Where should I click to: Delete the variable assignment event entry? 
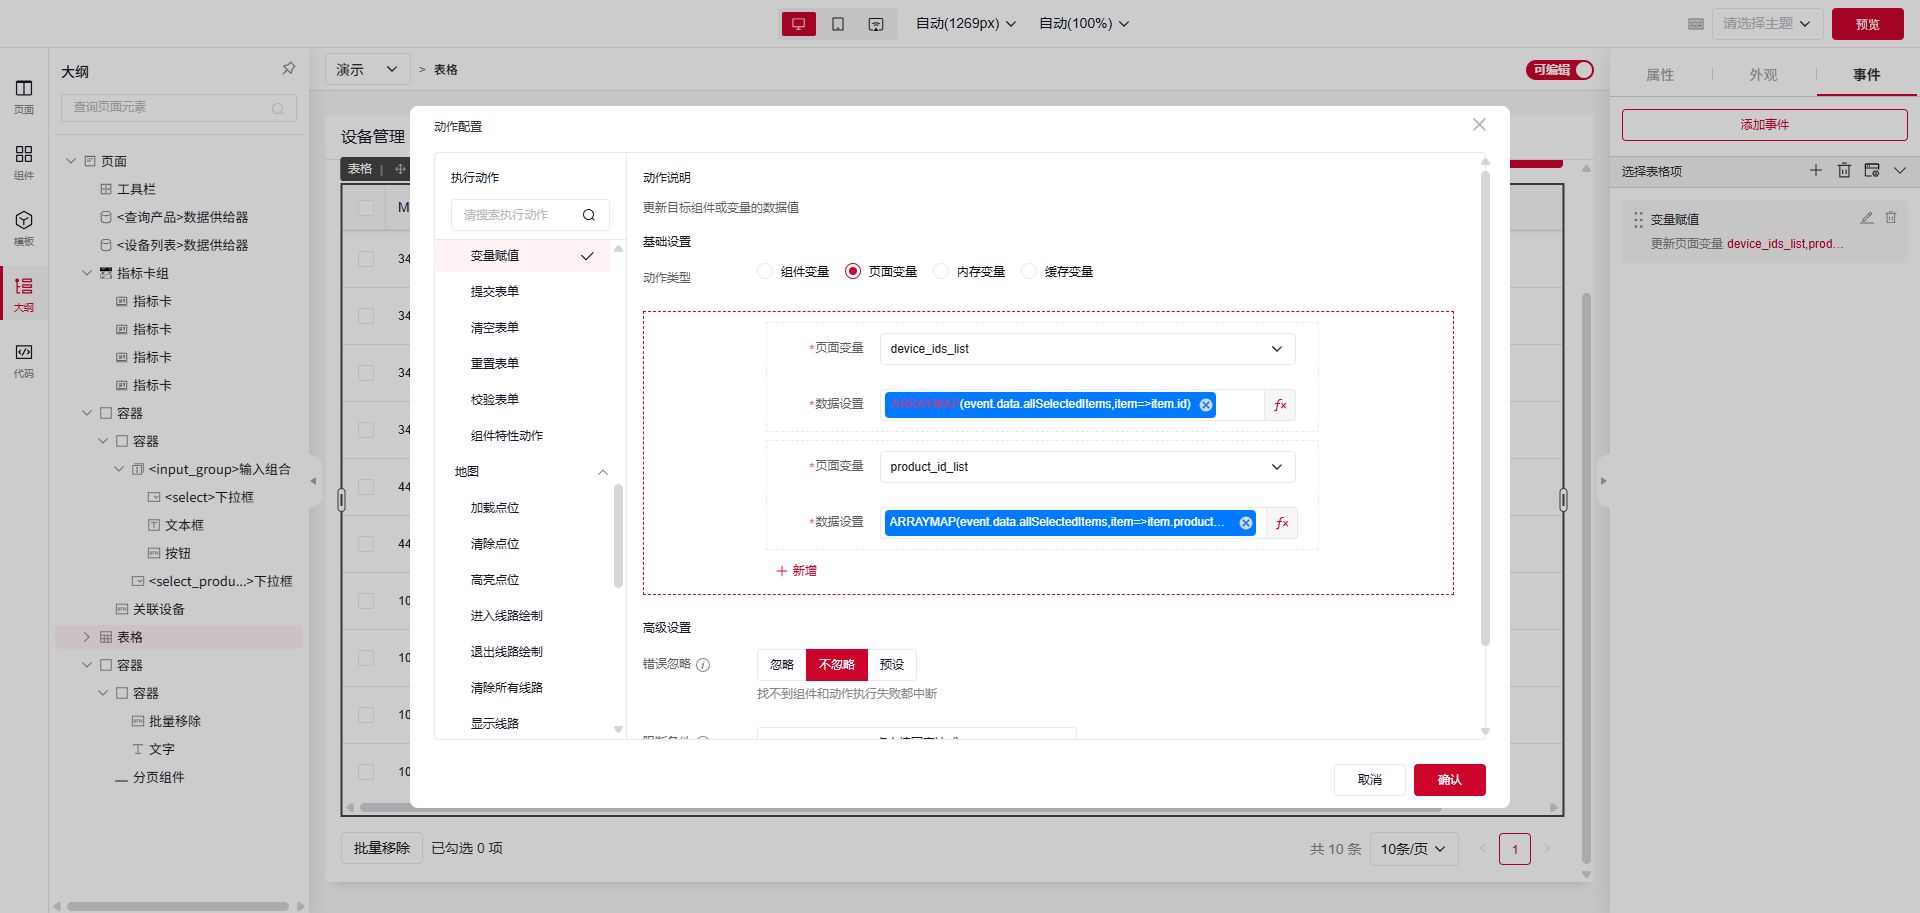tap(1890, 218)
